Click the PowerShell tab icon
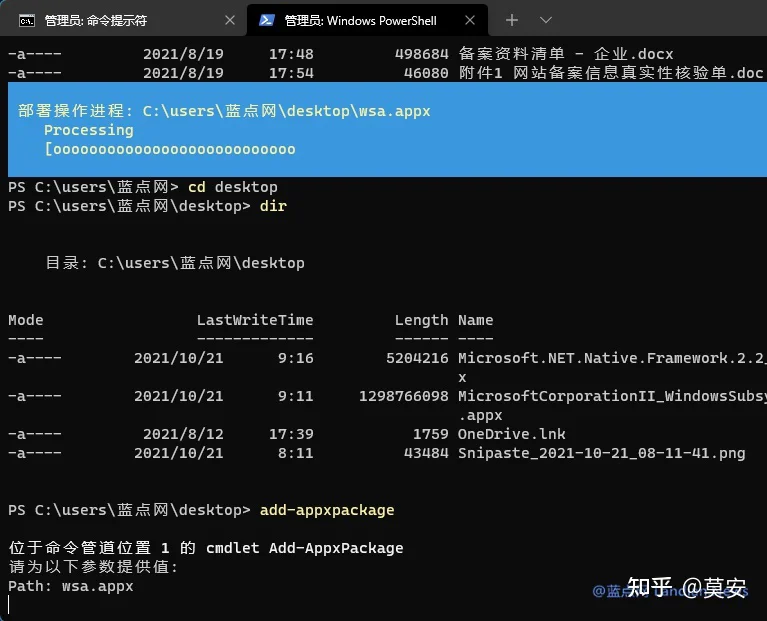 tap(267, 21)
